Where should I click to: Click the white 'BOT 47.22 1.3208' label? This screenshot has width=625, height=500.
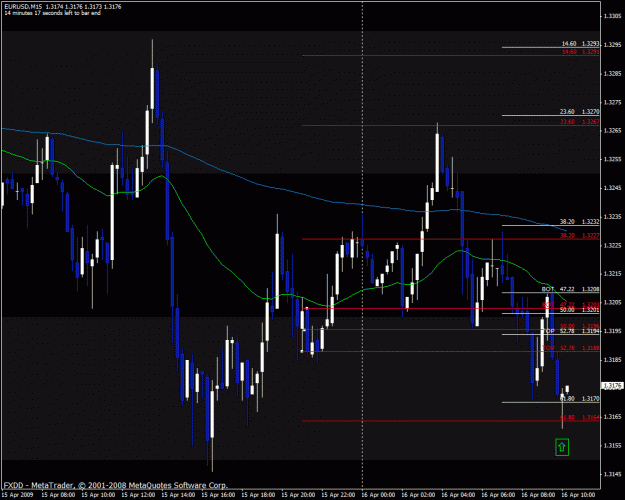coord(570,289)
